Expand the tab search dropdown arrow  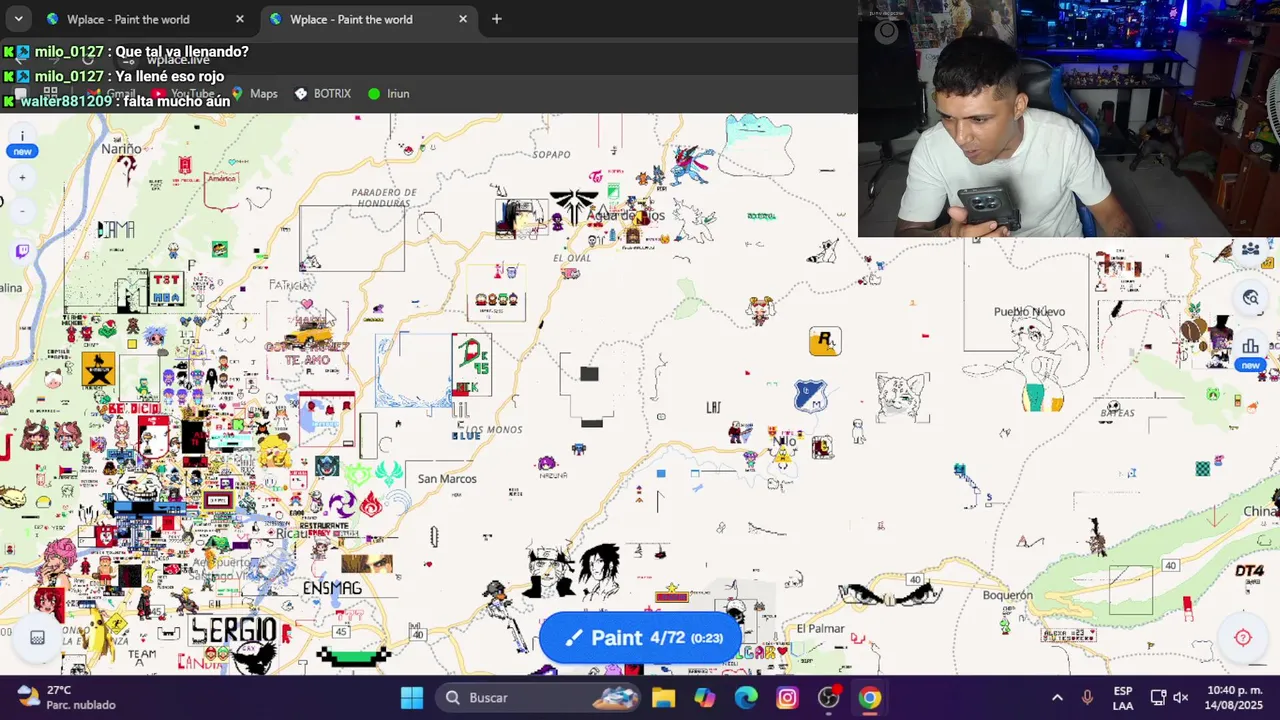tap(18, 19)
